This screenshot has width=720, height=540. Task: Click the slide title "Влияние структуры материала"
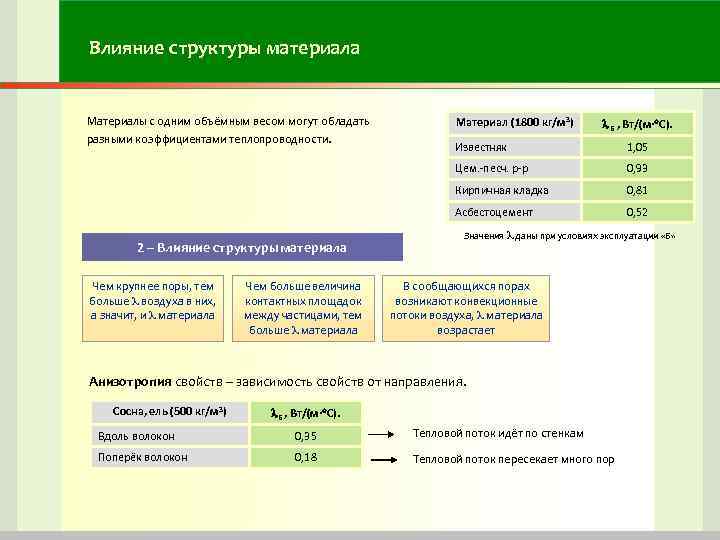coord(224,48)
